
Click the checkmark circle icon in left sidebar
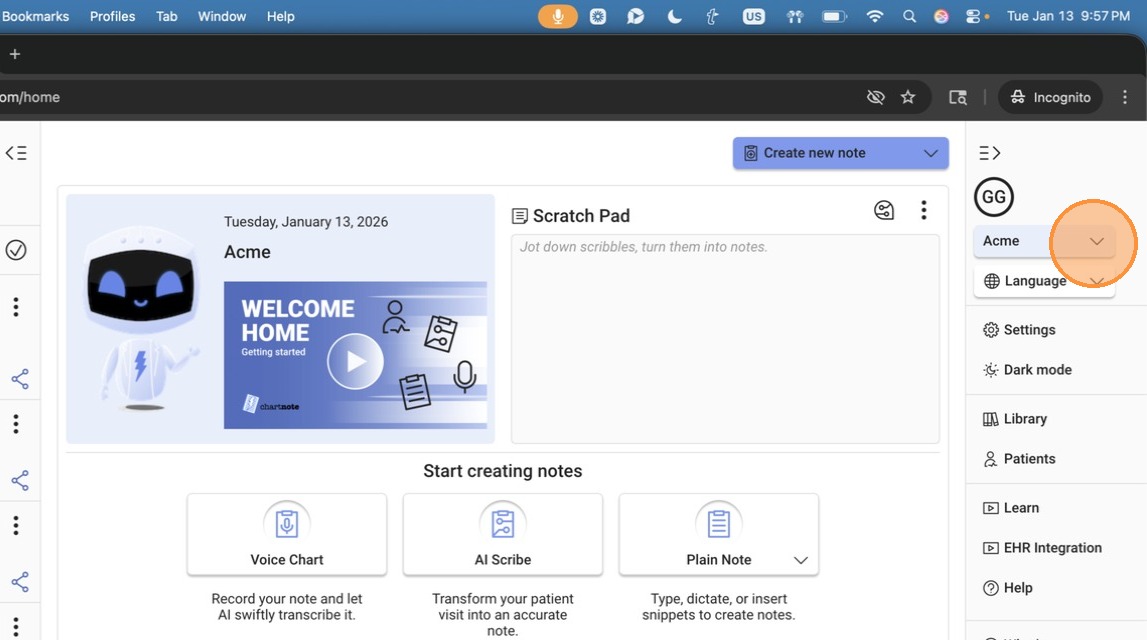pos(16,250)
